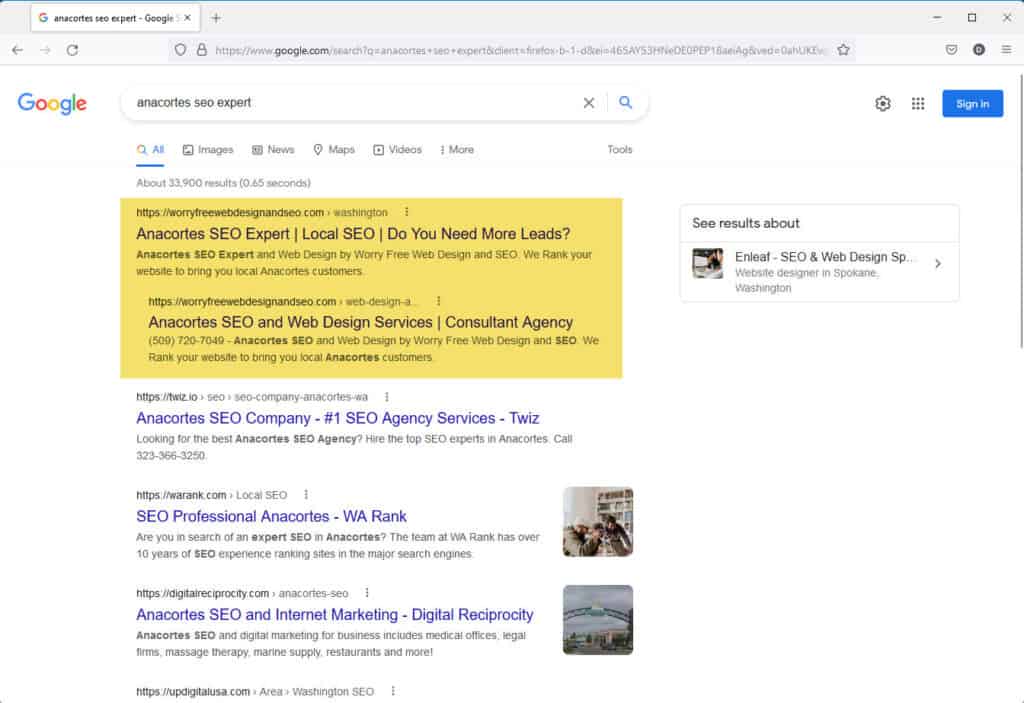Click the https://digitalreciprocity.com breadcrumb URL
This screenshot has height=703, width=1024.
pyautogui.click(x=202, y=593)
